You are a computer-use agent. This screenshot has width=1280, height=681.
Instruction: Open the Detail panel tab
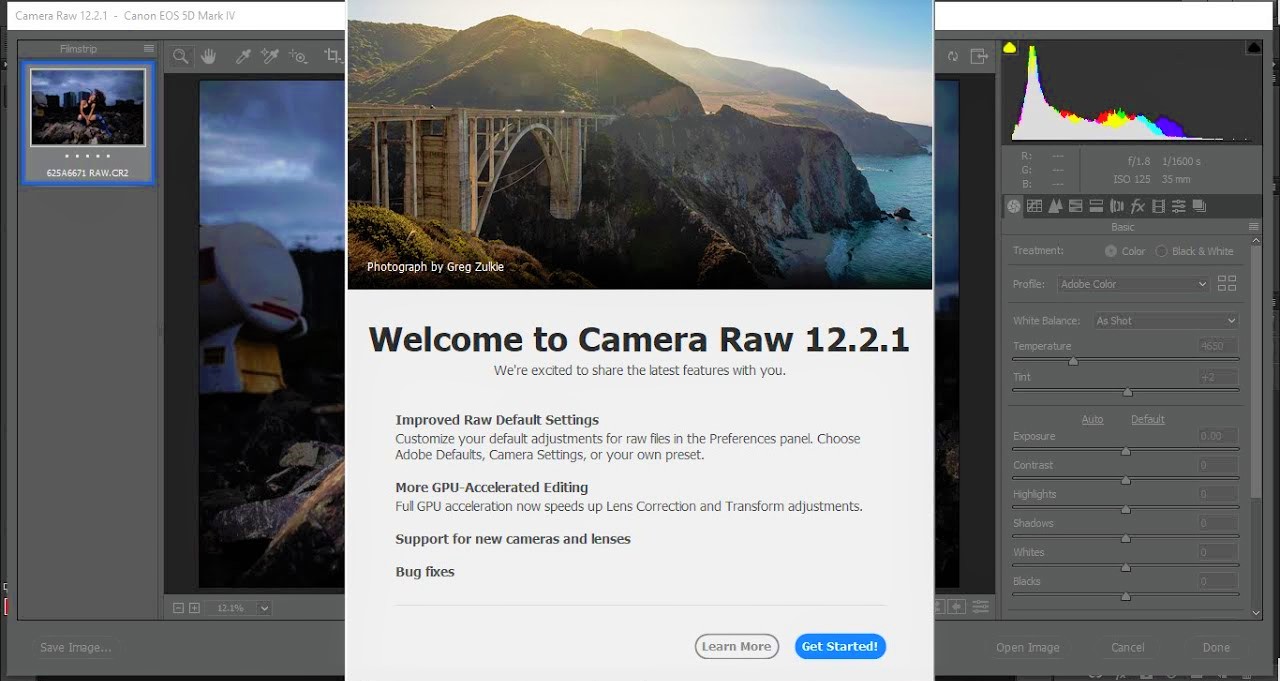[1055, 206]
